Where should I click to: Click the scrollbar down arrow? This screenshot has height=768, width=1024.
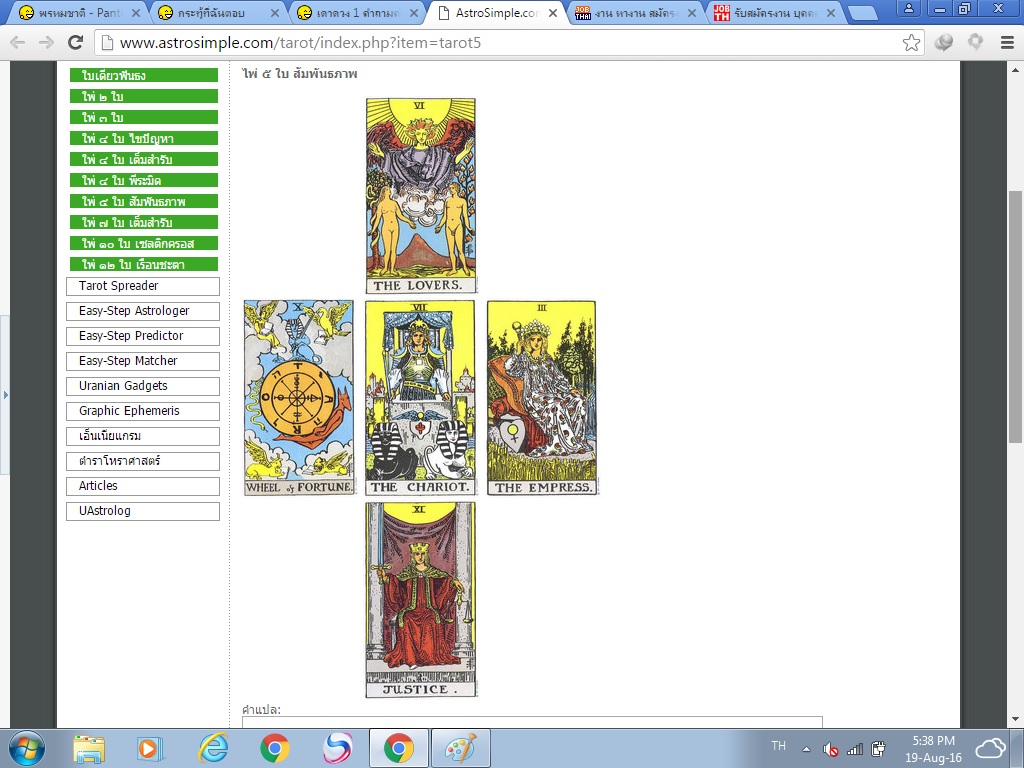click(1016, 719)
